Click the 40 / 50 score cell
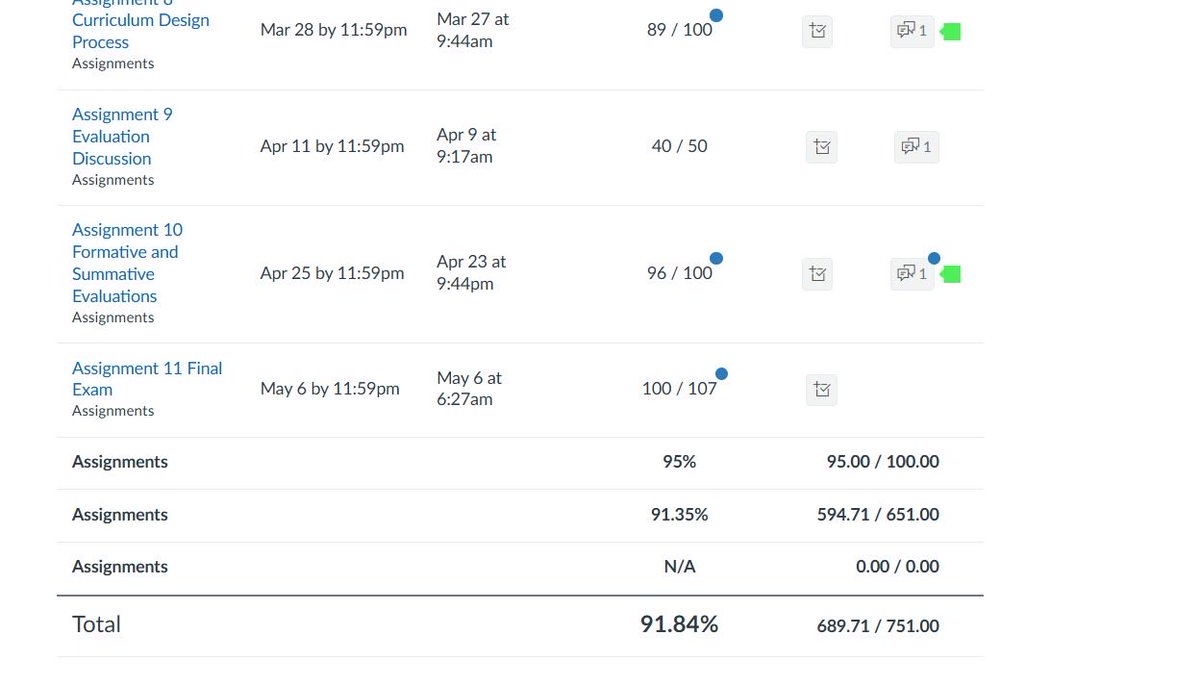 [679, 146]
